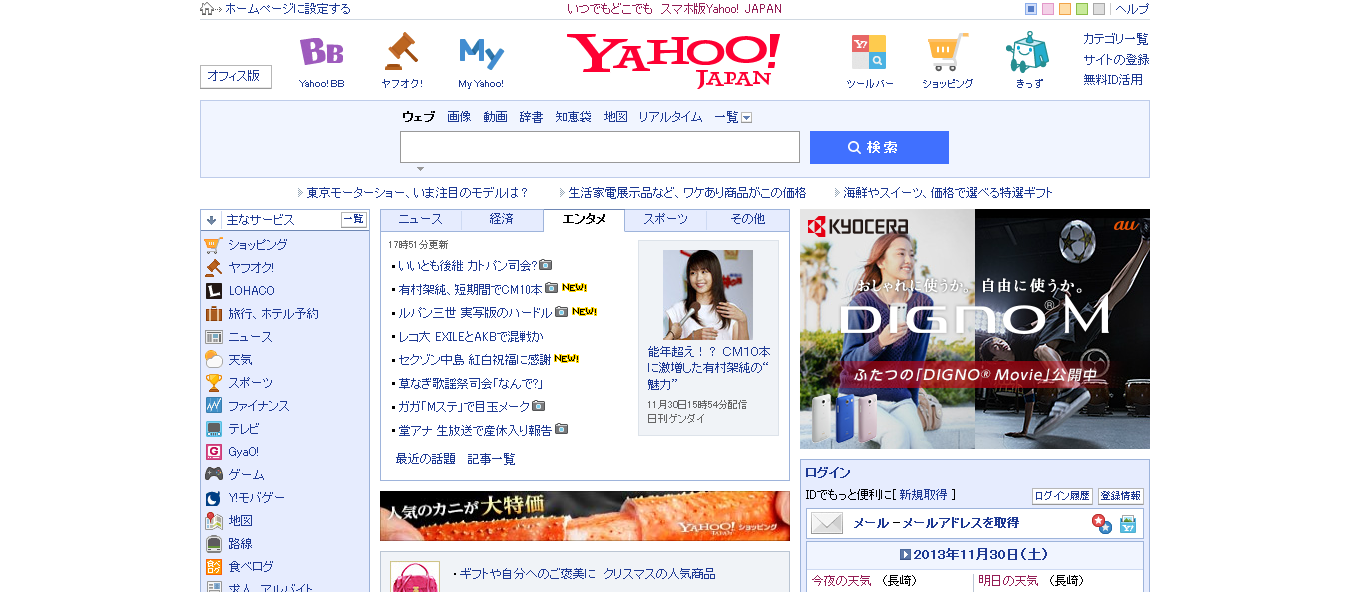The height and width of the screenshot is (592, 1349).
Task: Open the Shopping cart icon in header
Action: click(947, 52)
